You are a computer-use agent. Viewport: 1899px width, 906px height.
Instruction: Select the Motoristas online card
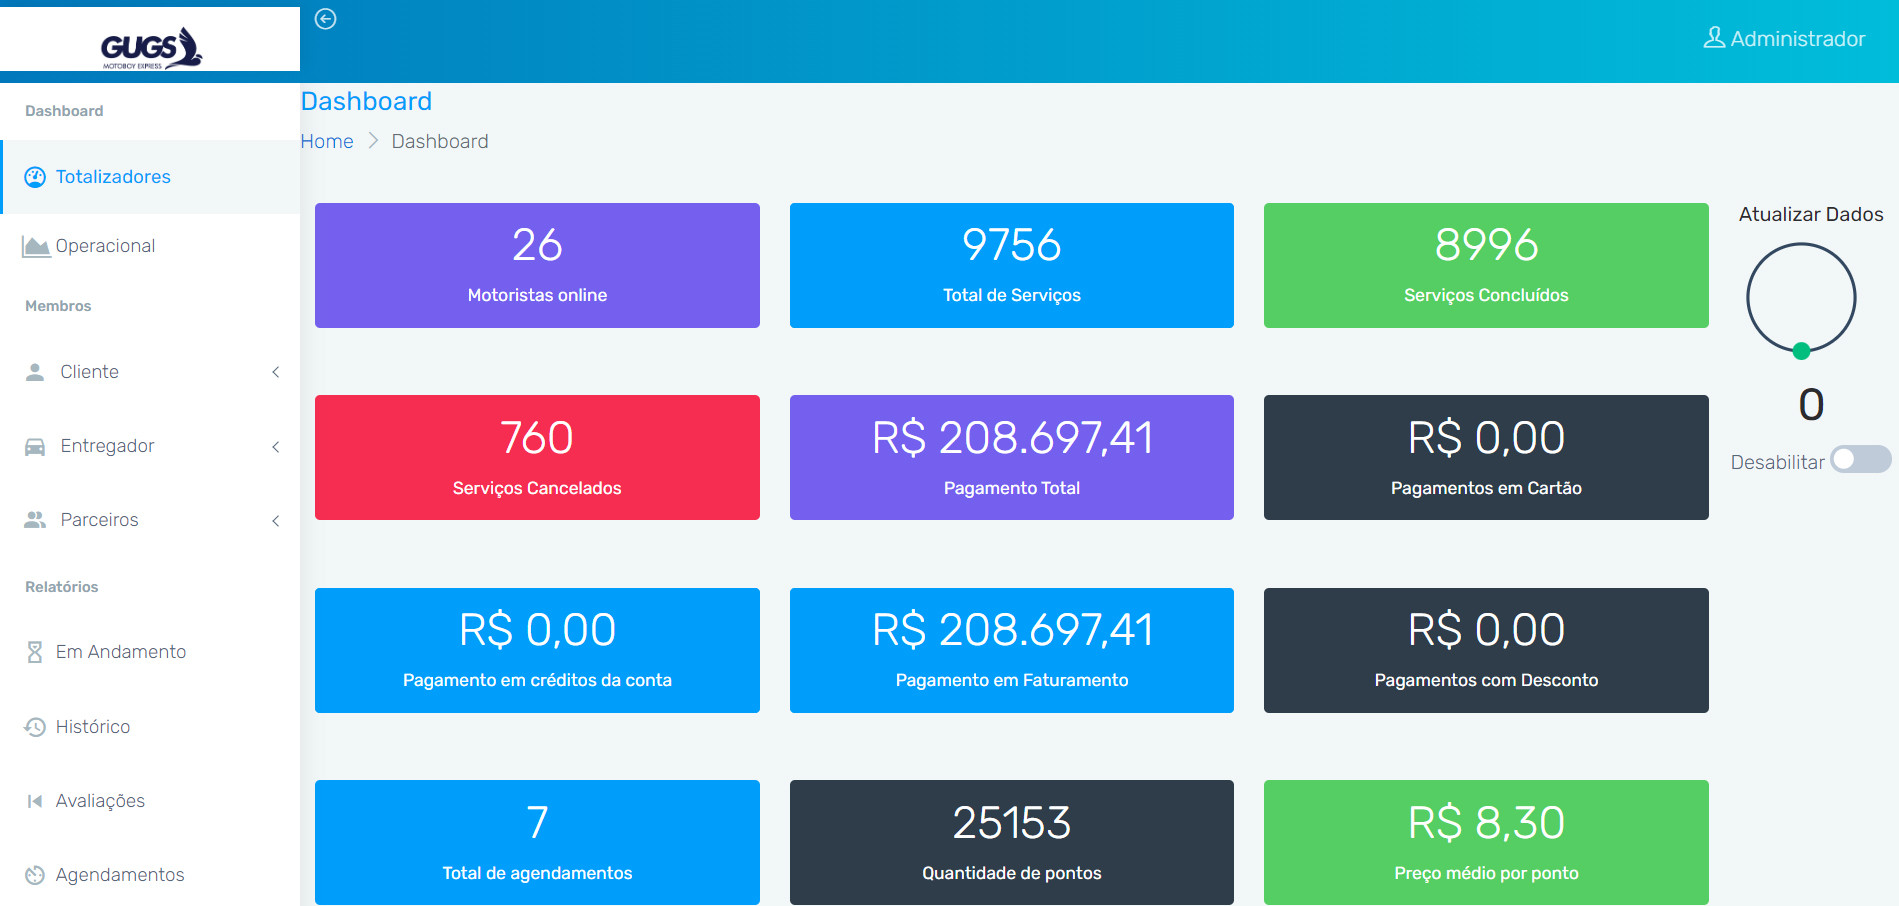click(537, 265)
